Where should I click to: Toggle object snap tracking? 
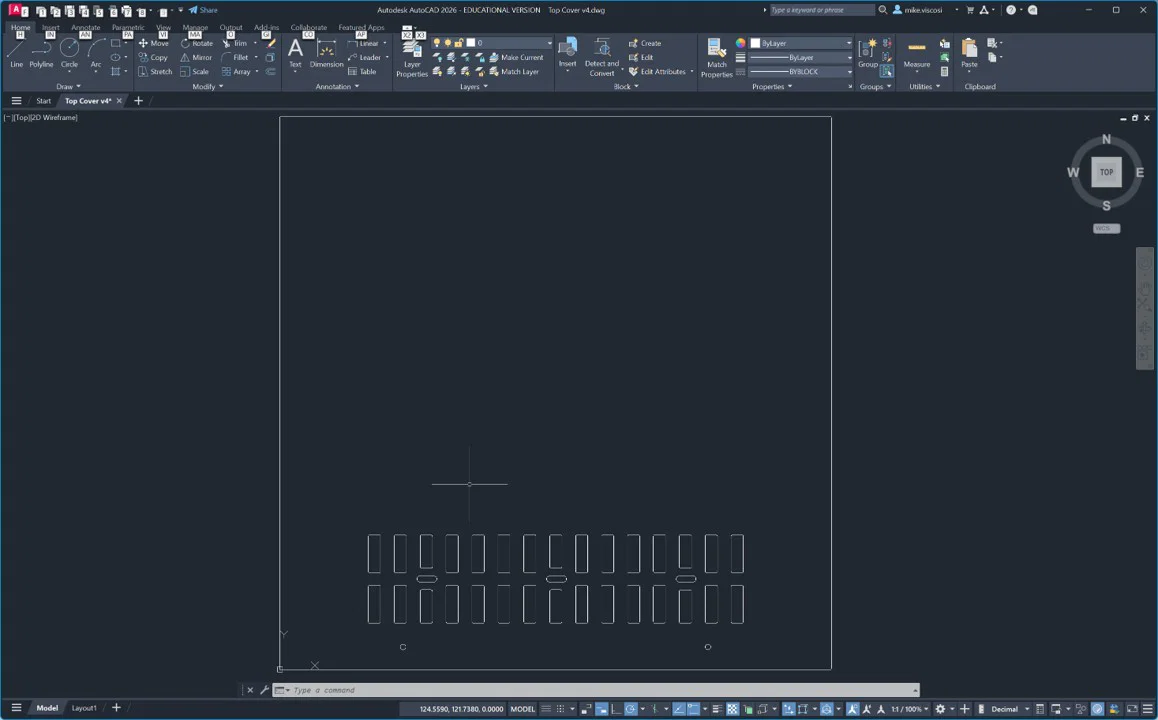tap(679, 709)
